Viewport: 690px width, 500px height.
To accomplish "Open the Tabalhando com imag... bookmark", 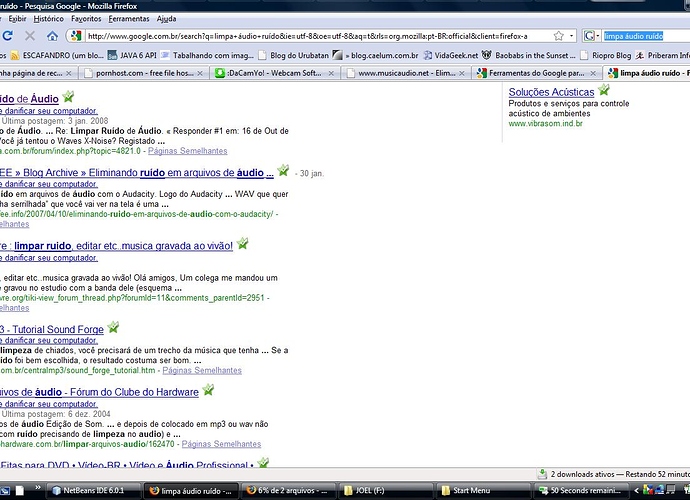I will pyautogui.click(x=207, y=55).
